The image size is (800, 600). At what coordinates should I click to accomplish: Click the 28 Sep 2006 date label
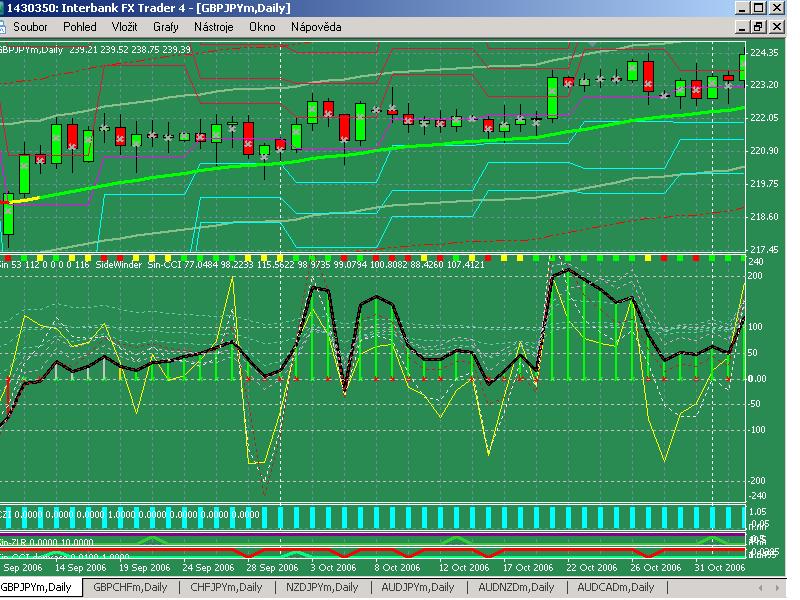pos(272,567)
